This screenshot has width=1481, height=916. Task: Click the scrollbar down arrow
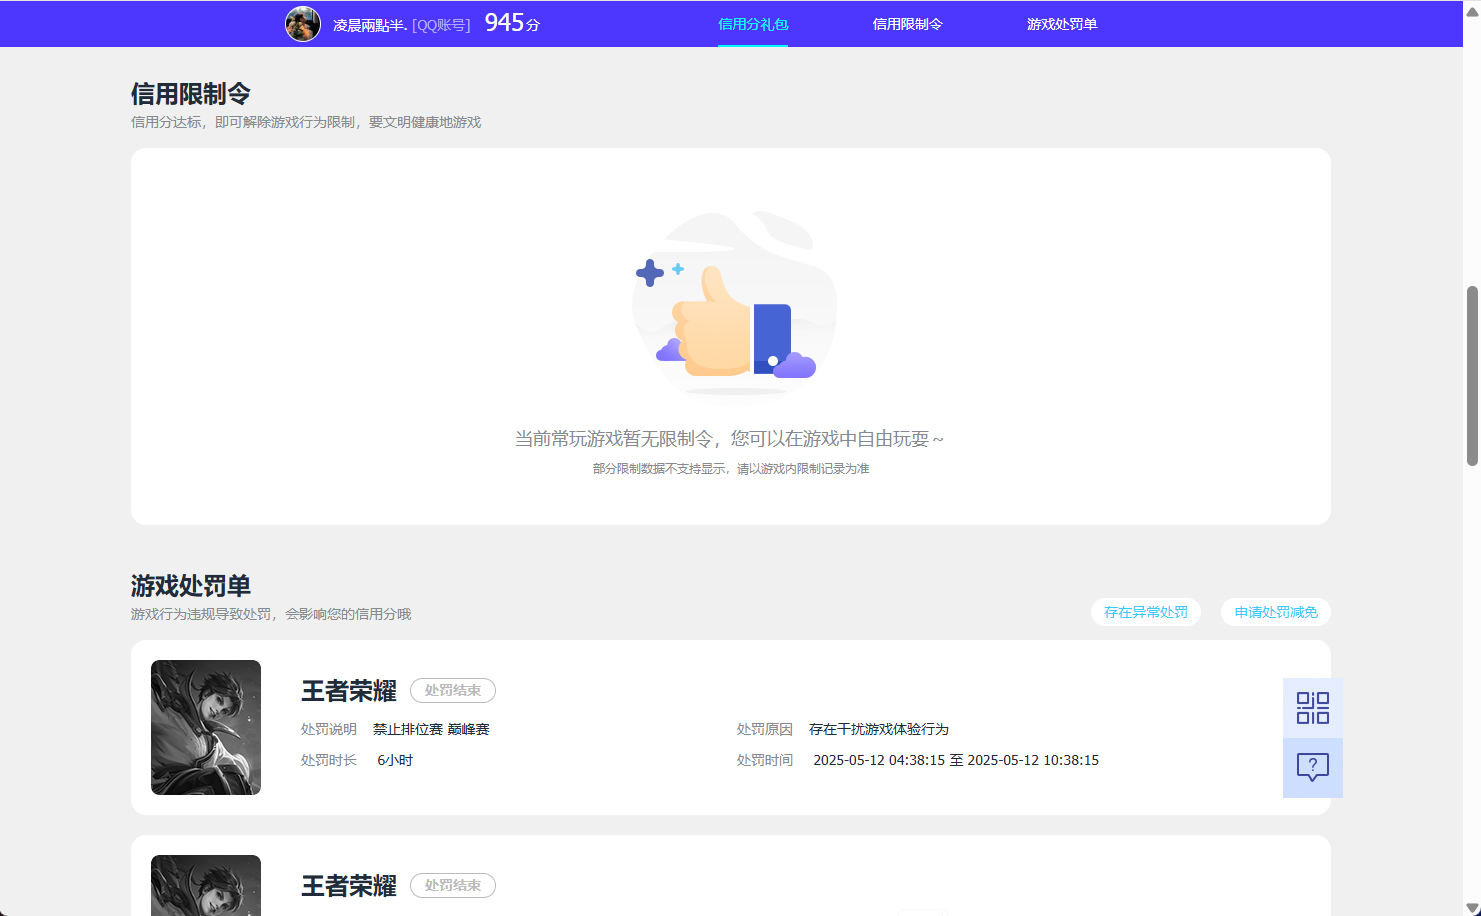point(1472,908)
